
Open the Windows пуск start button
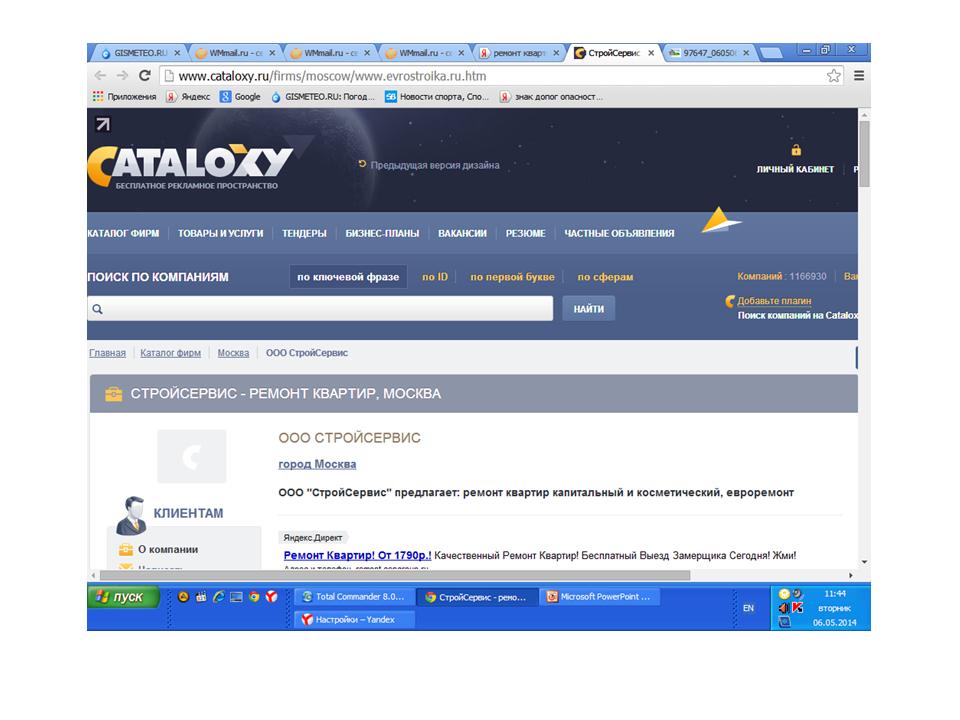pos(124,596)
